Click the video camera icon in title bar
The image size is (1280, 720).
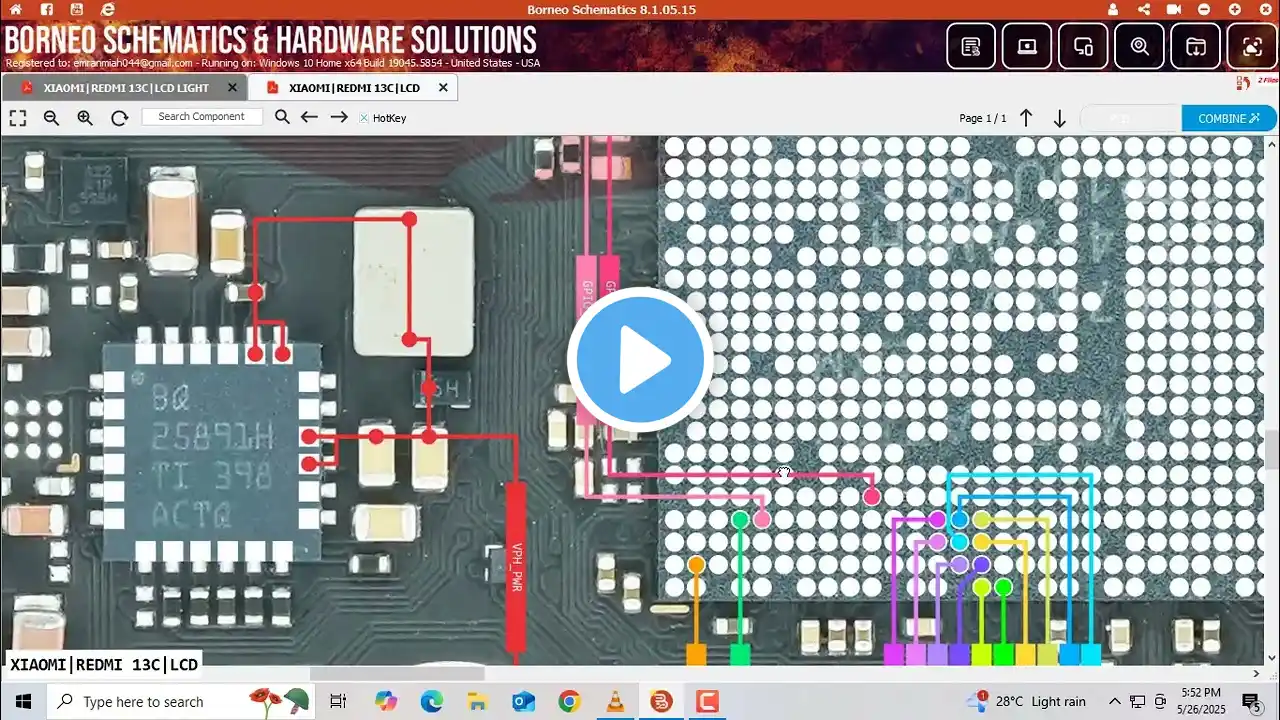coord(1174,9)
